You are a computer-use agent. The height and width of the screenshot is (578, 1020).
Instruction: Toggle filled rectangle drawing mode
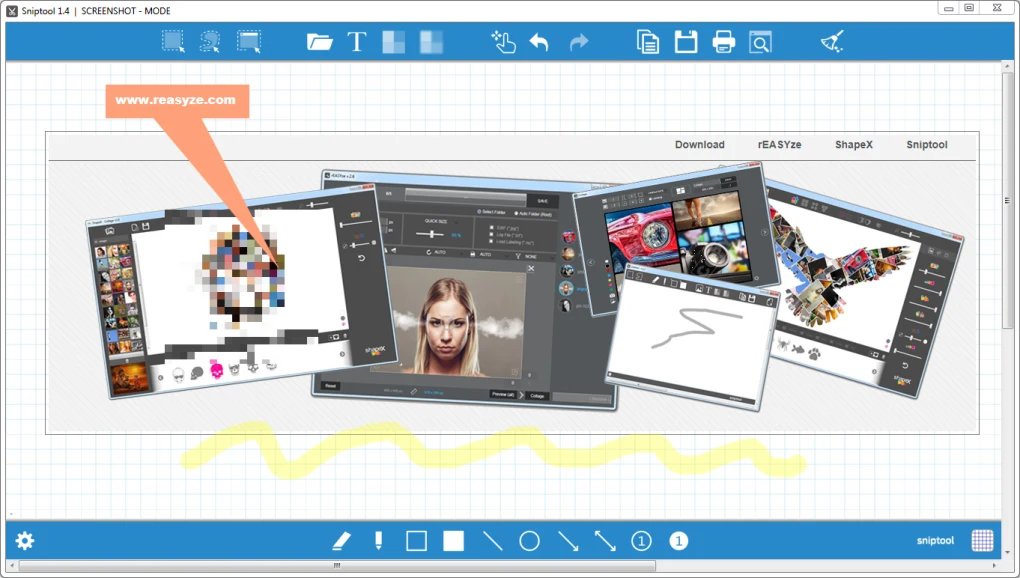451,540
